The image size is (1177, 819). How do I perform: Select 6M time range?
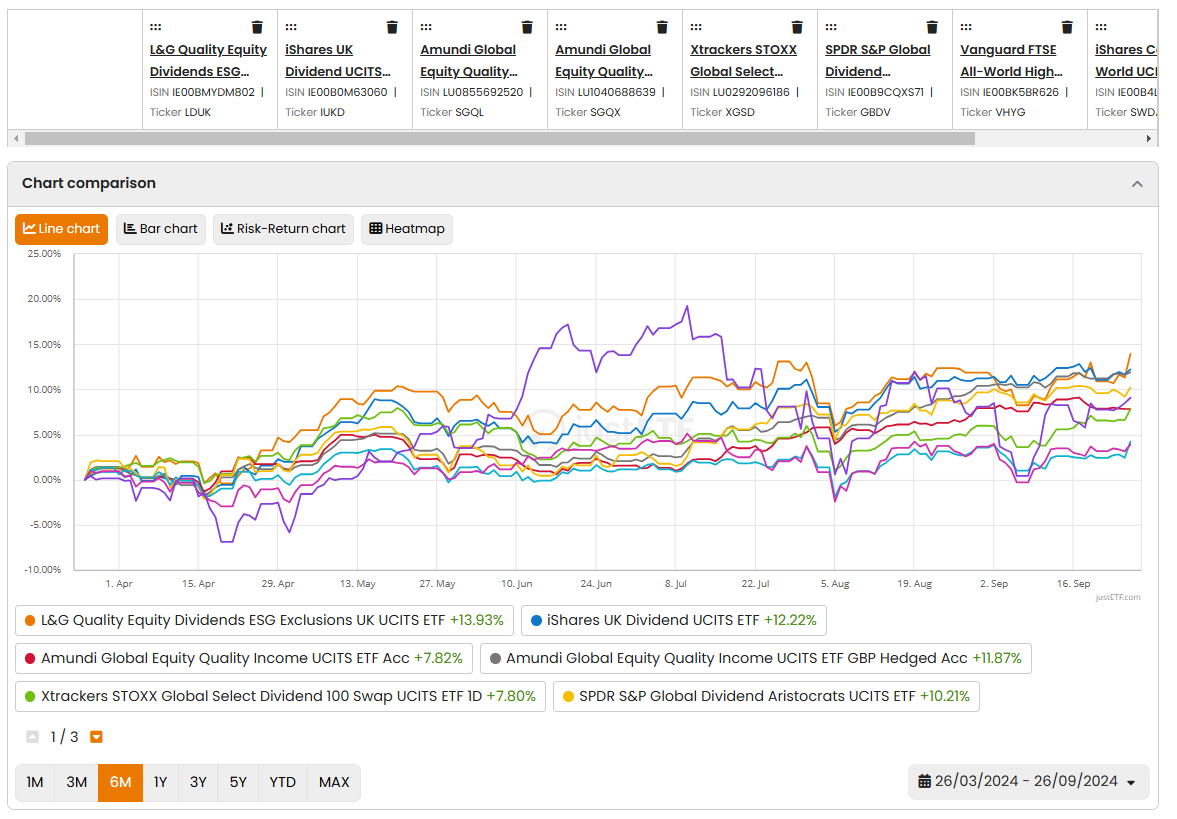tap(120, 782)
